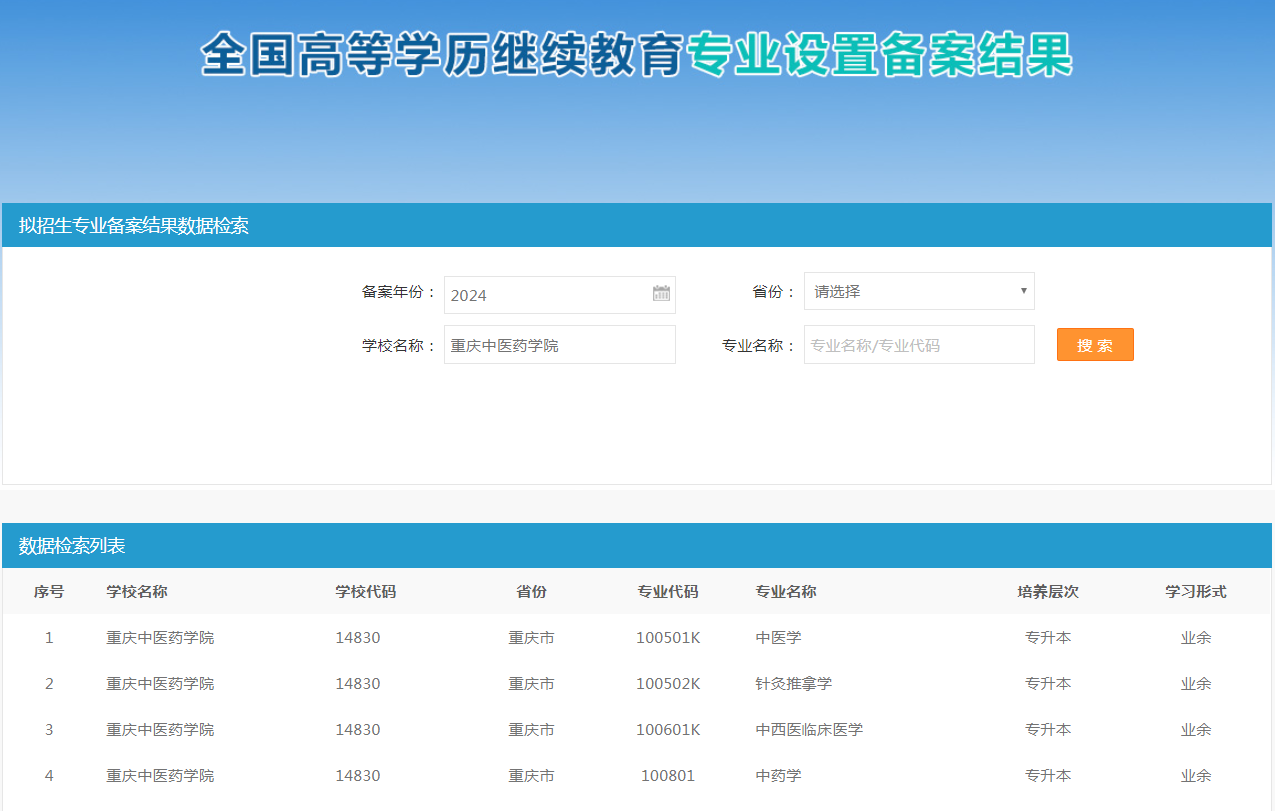
Task: Expand the 省份 province dropdown
Action: click(x=918, y=292)
